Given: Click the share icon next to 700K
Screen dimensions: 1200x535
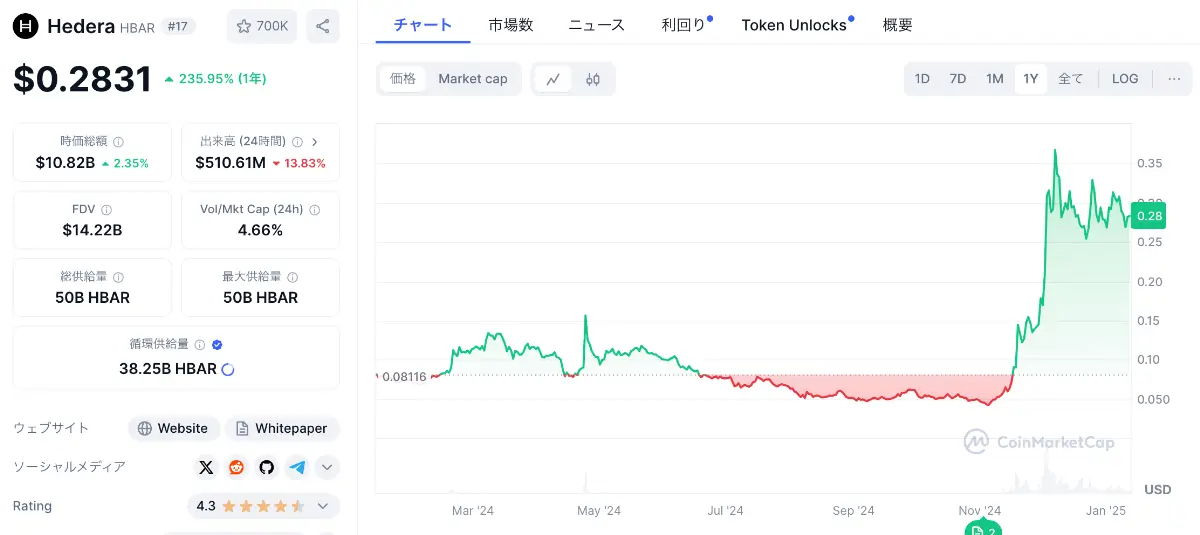Looking at the screenshot, I should [322, 26].
